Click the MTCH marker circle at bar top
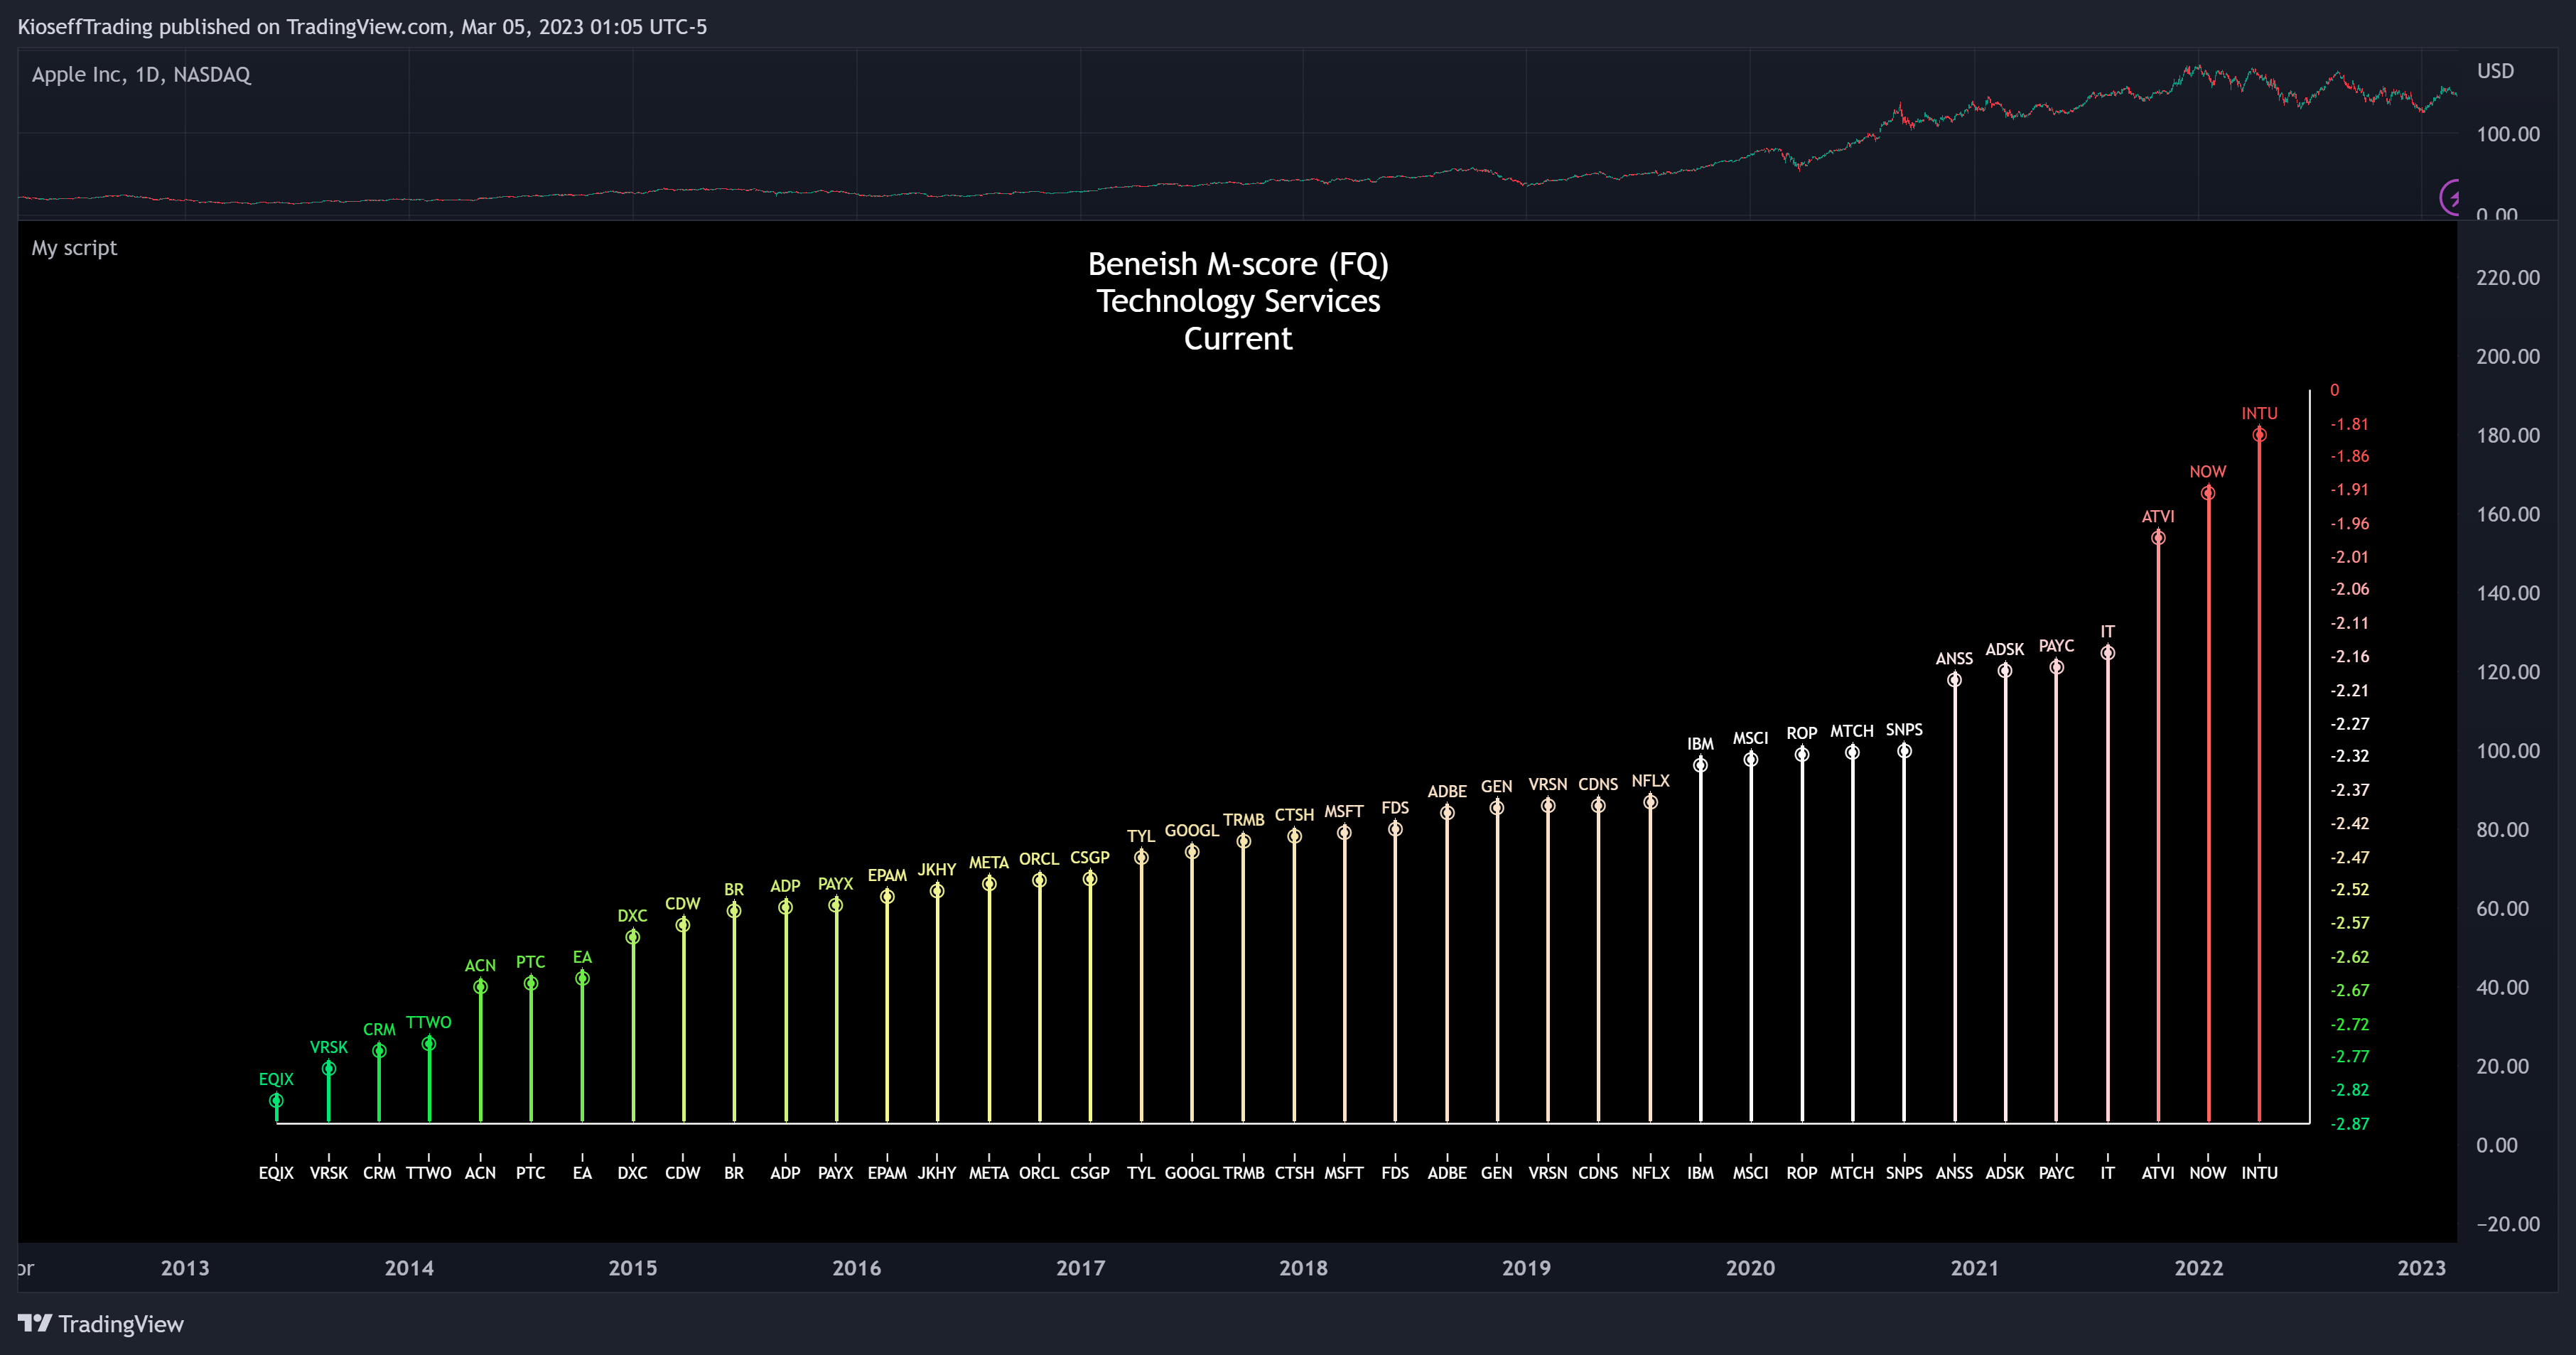 pyautogui.click(x=1852, y=752)
